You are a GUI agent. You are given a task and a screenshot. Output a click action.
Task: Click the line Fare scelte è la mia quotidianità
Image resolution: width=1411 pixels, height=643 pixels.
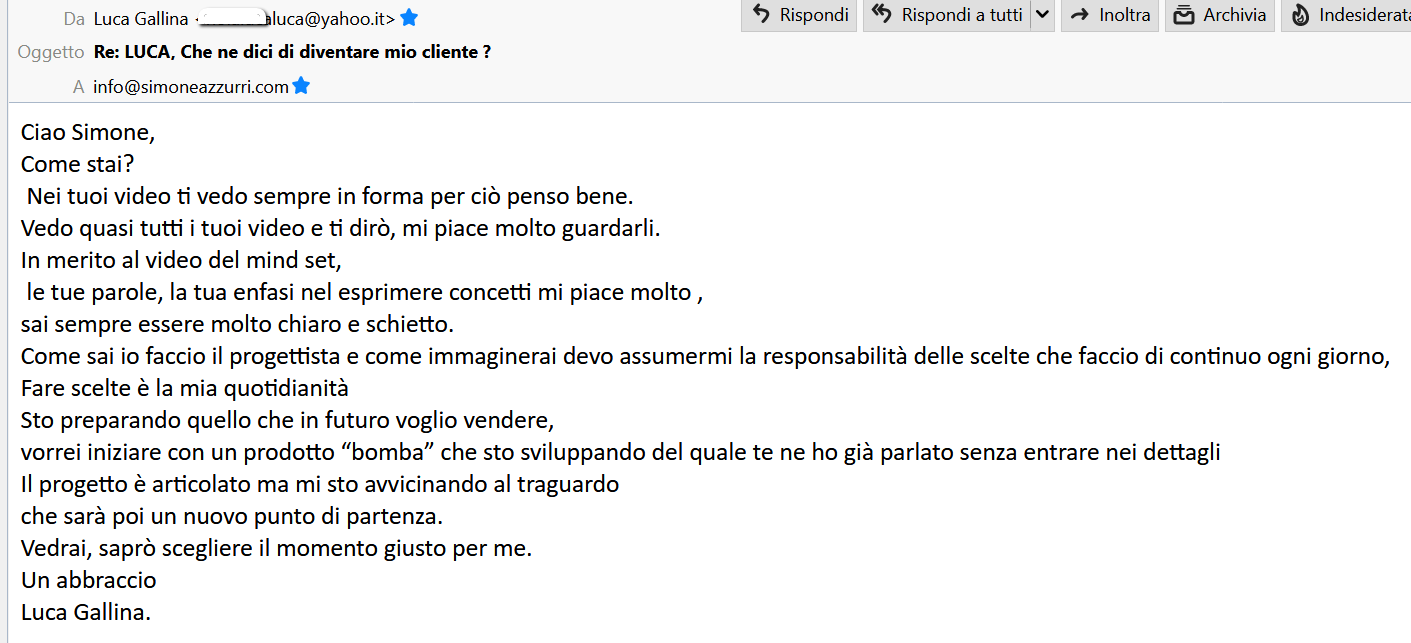coord(184,388)
